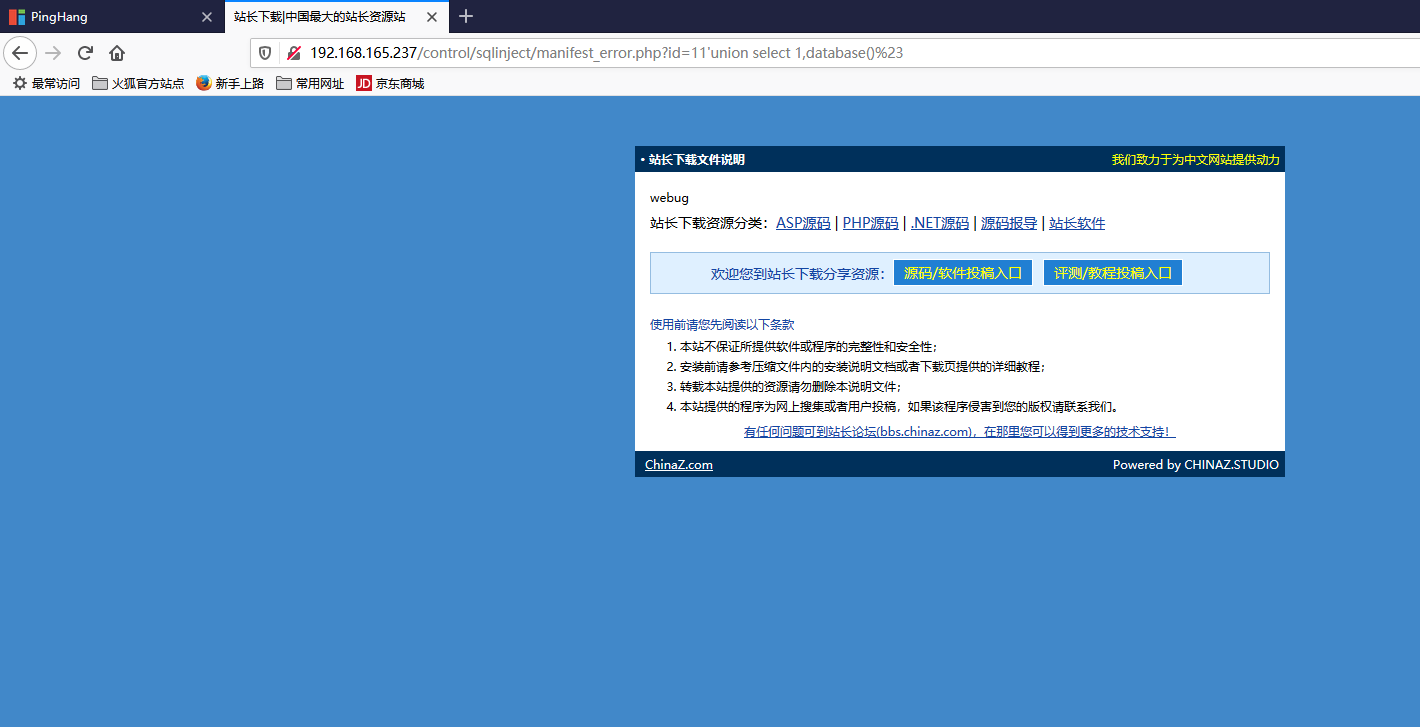Show the insecure connection padlock info
This screenshot has height=727, width=1420.
tap(293, 53)
